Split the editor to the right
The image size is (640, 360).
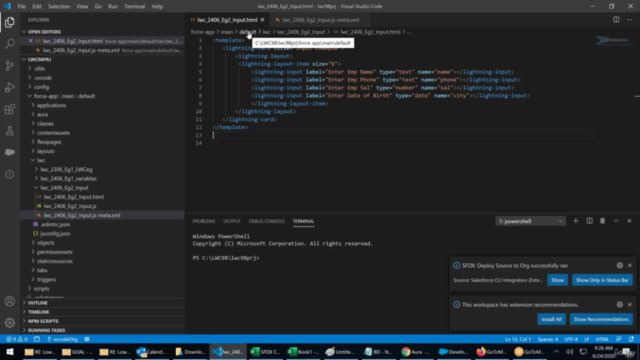pos(616,20)
